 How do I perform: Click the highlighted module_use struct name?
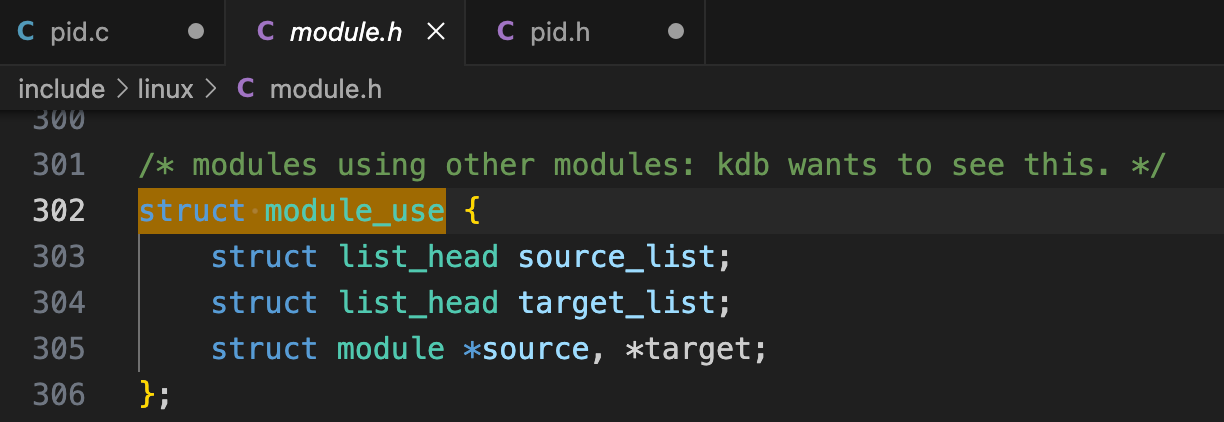(354, 211)
